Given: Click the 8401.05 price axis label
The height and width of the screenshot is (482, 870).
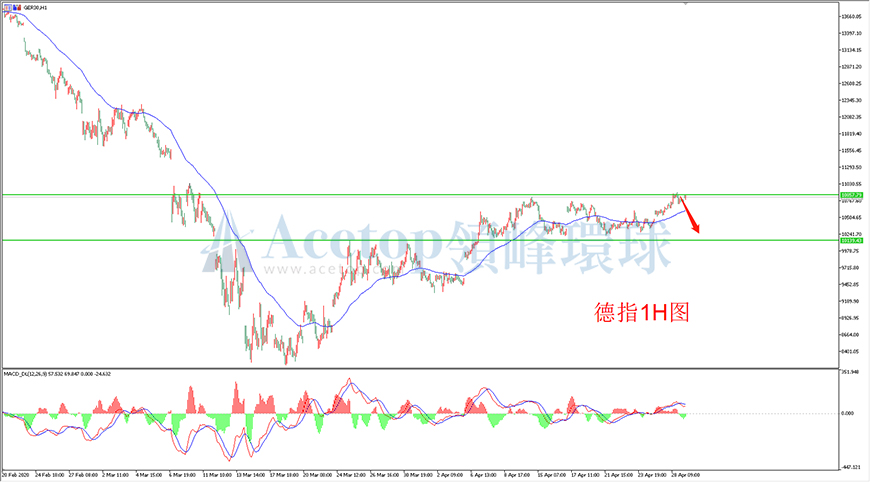Looking at the screenshot, I should [x=851, y=352].
